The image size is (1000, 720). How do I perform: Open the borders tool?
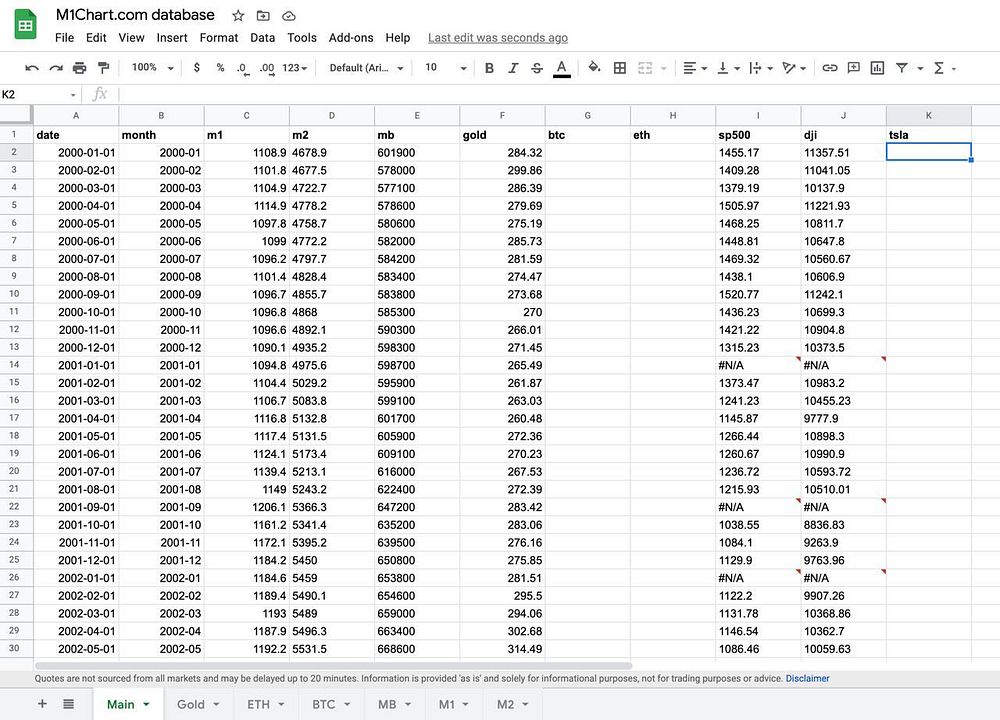(619, 68)
